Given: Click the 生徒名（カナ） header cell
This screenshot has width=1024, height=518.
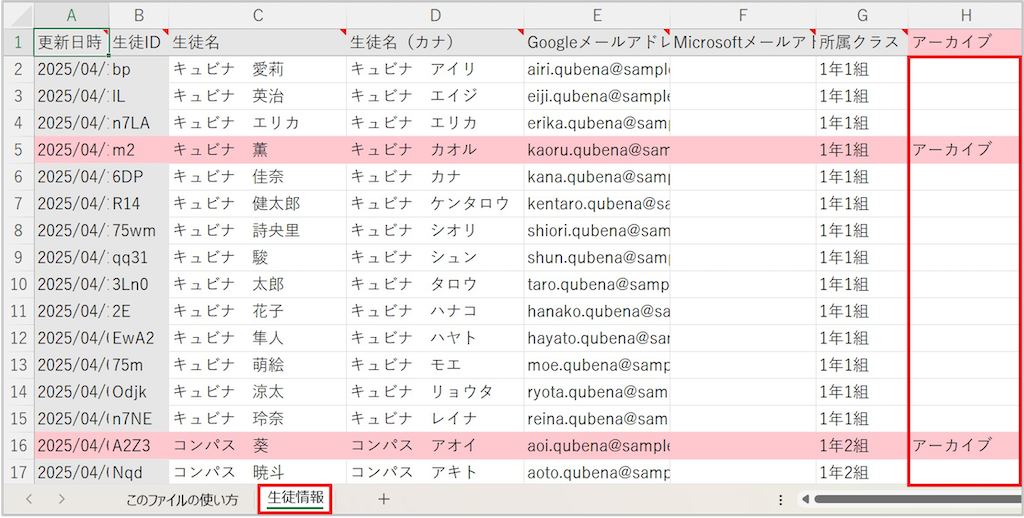Looking at the screenshot, I should point(435,42).
